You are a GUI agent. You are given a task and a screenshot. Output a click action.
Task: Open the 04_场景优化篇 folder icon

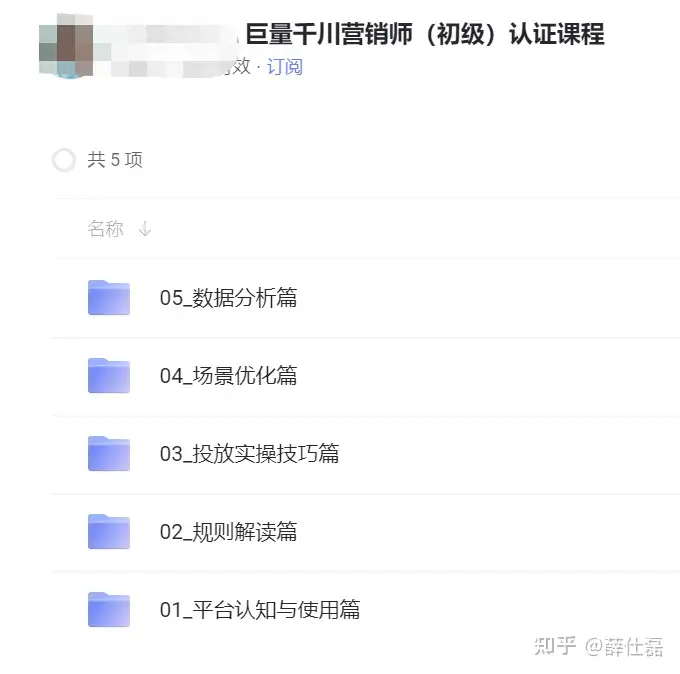click(109, 376)
